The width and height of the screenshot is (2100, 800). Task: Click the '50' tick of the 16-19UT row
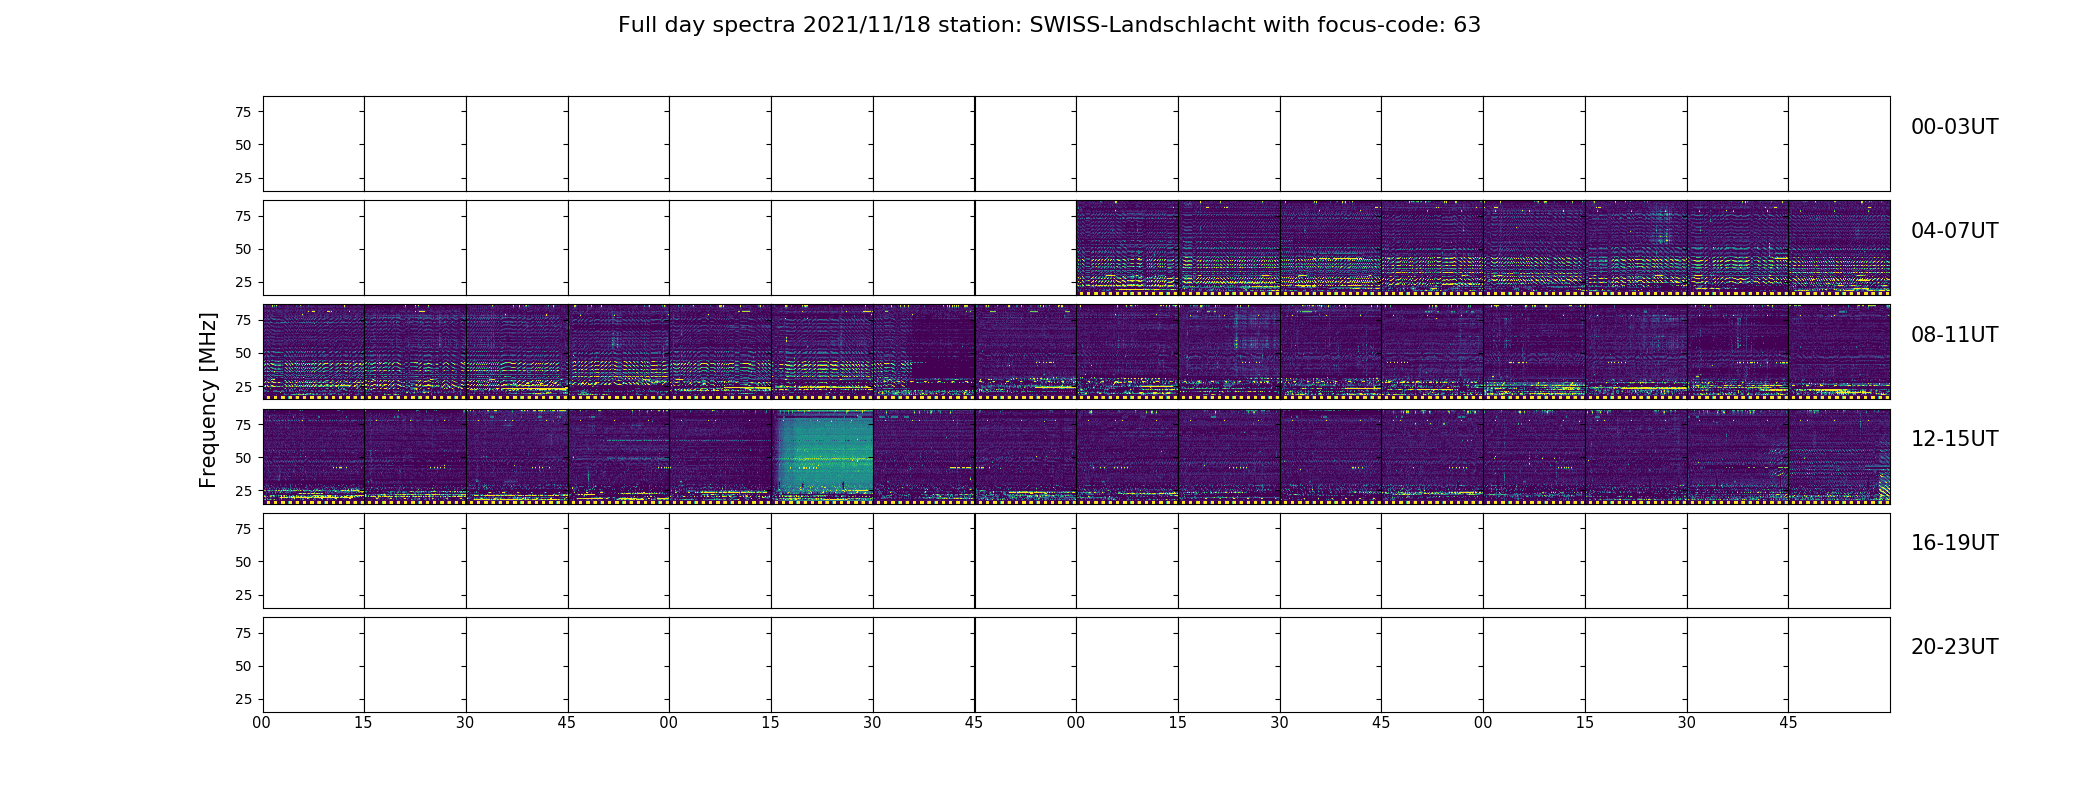point(243,562)
